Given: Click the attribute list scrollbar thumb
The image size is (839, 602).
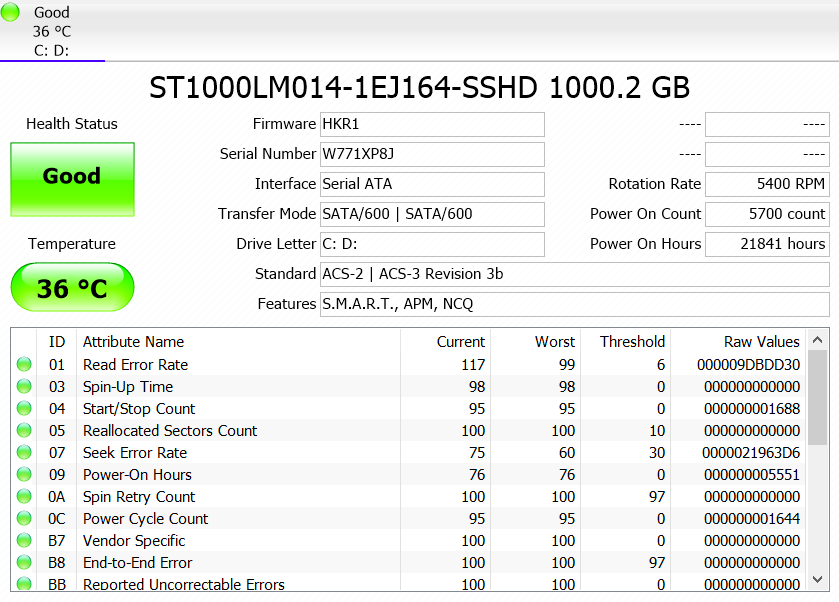Looking at the screenshot, I should (817, 398).
